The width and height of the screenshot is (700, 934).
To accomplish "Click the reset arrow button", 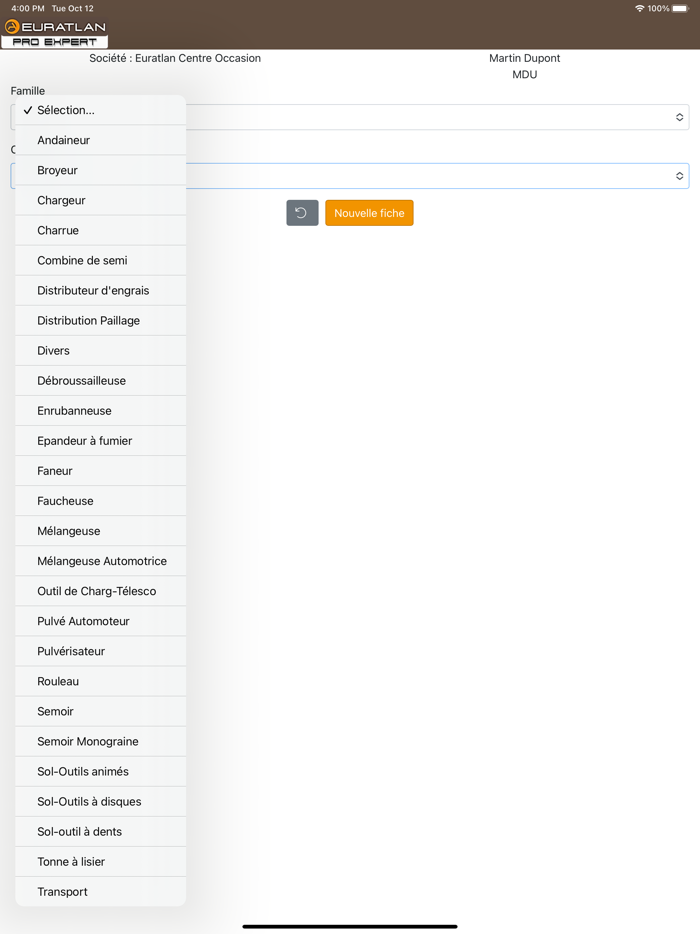I will click(x=302, y=213).
